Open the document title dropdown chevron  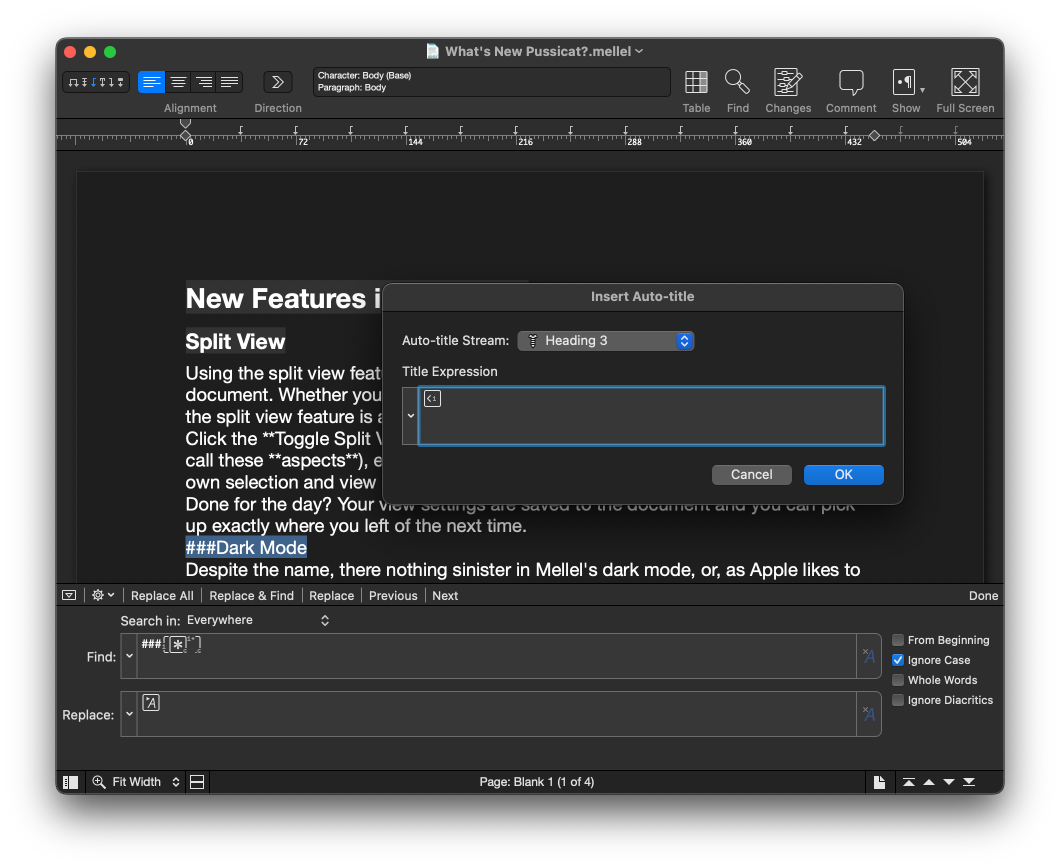[639, 51]
